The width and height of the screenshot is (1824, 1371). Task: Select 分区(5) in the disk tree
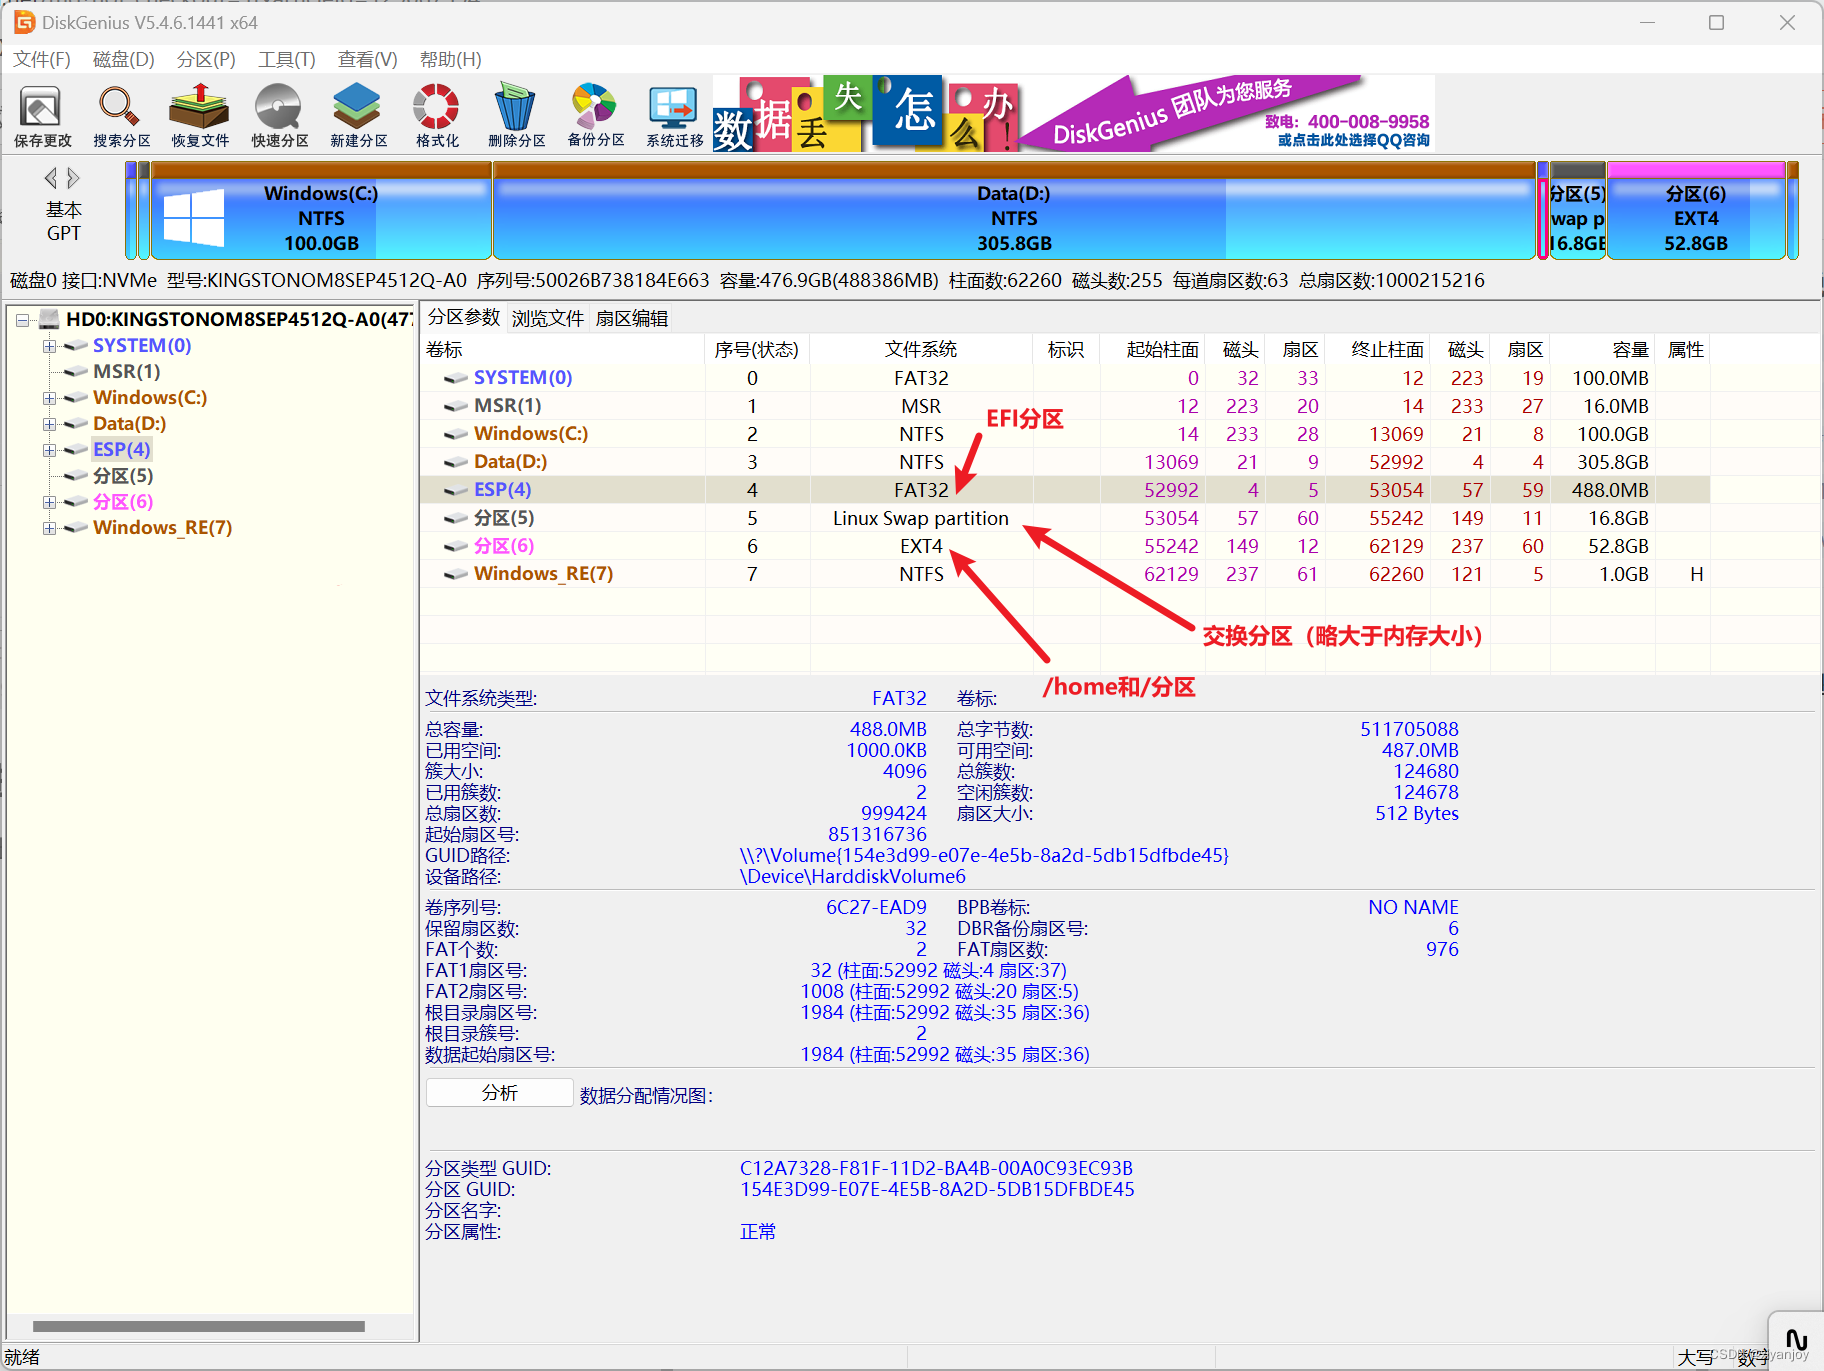coord(123,476)
